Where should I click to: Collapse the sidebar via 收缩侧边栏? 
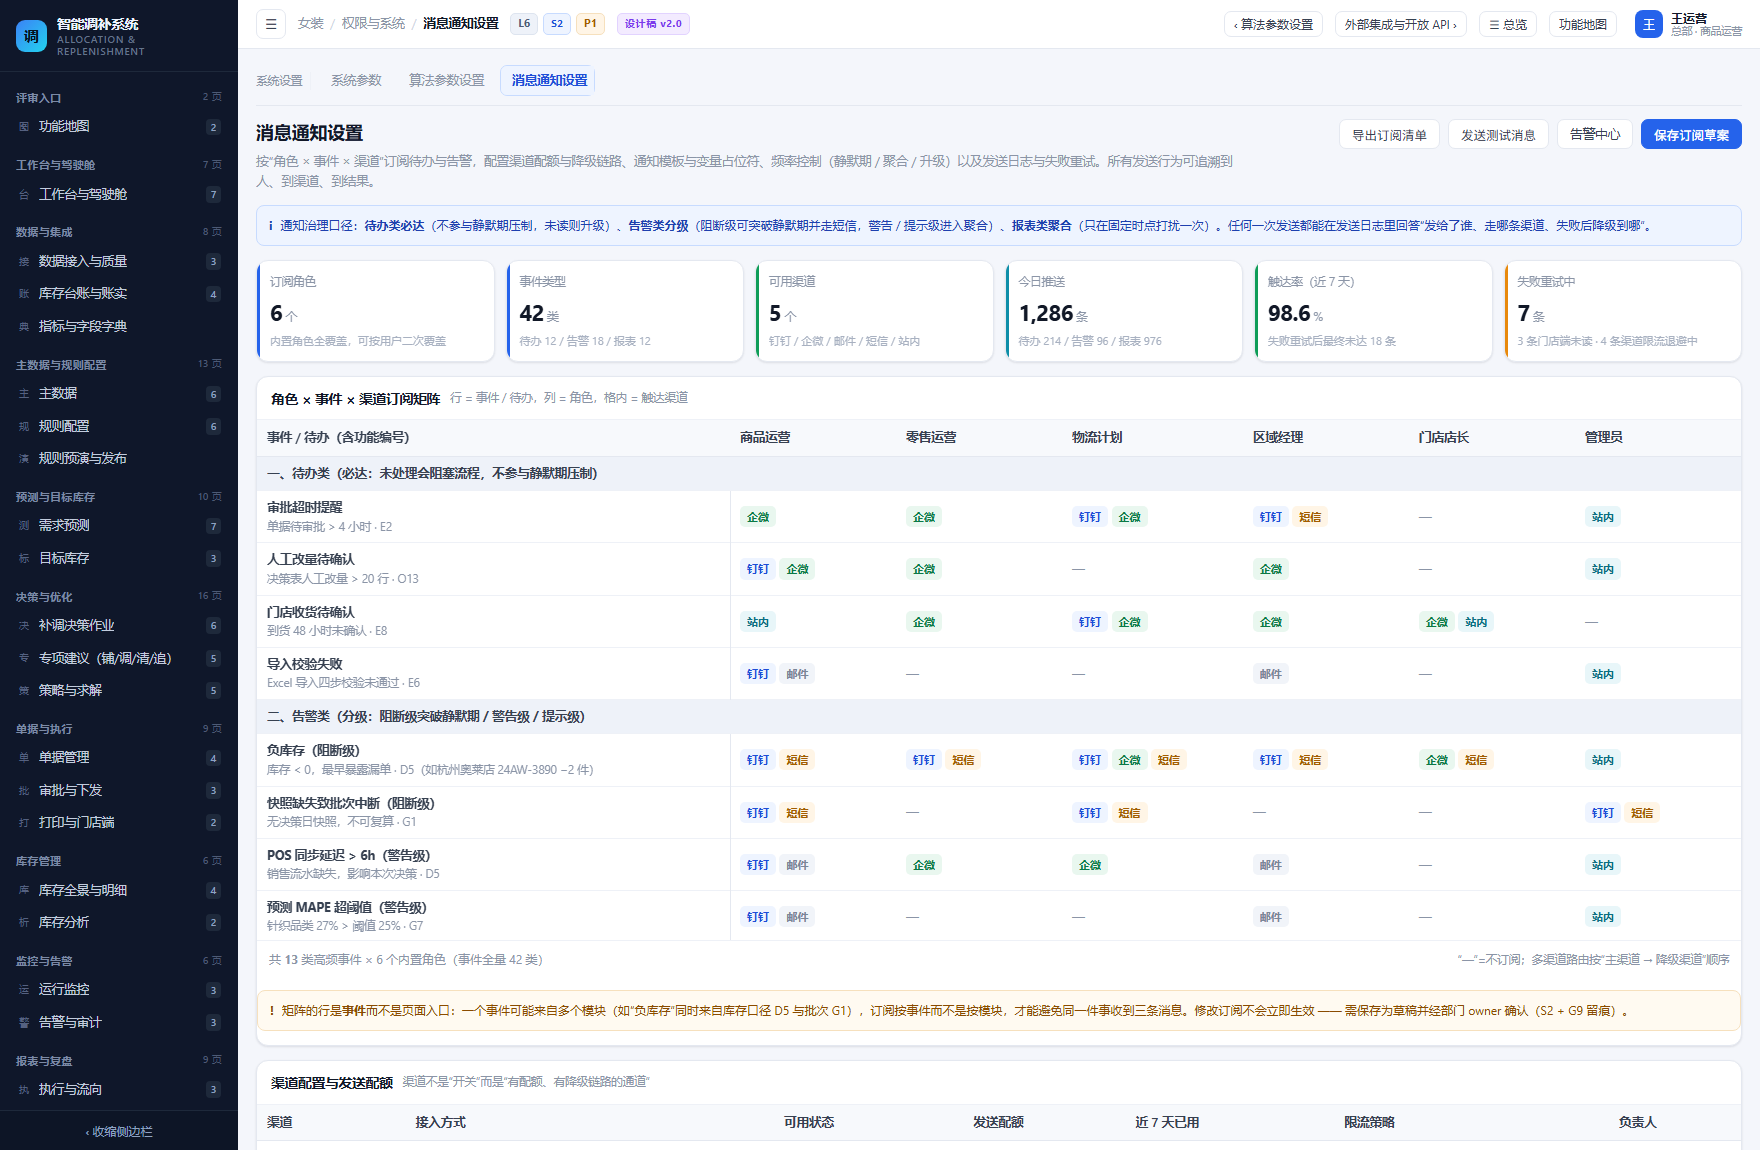click(x=119, y=1132)
